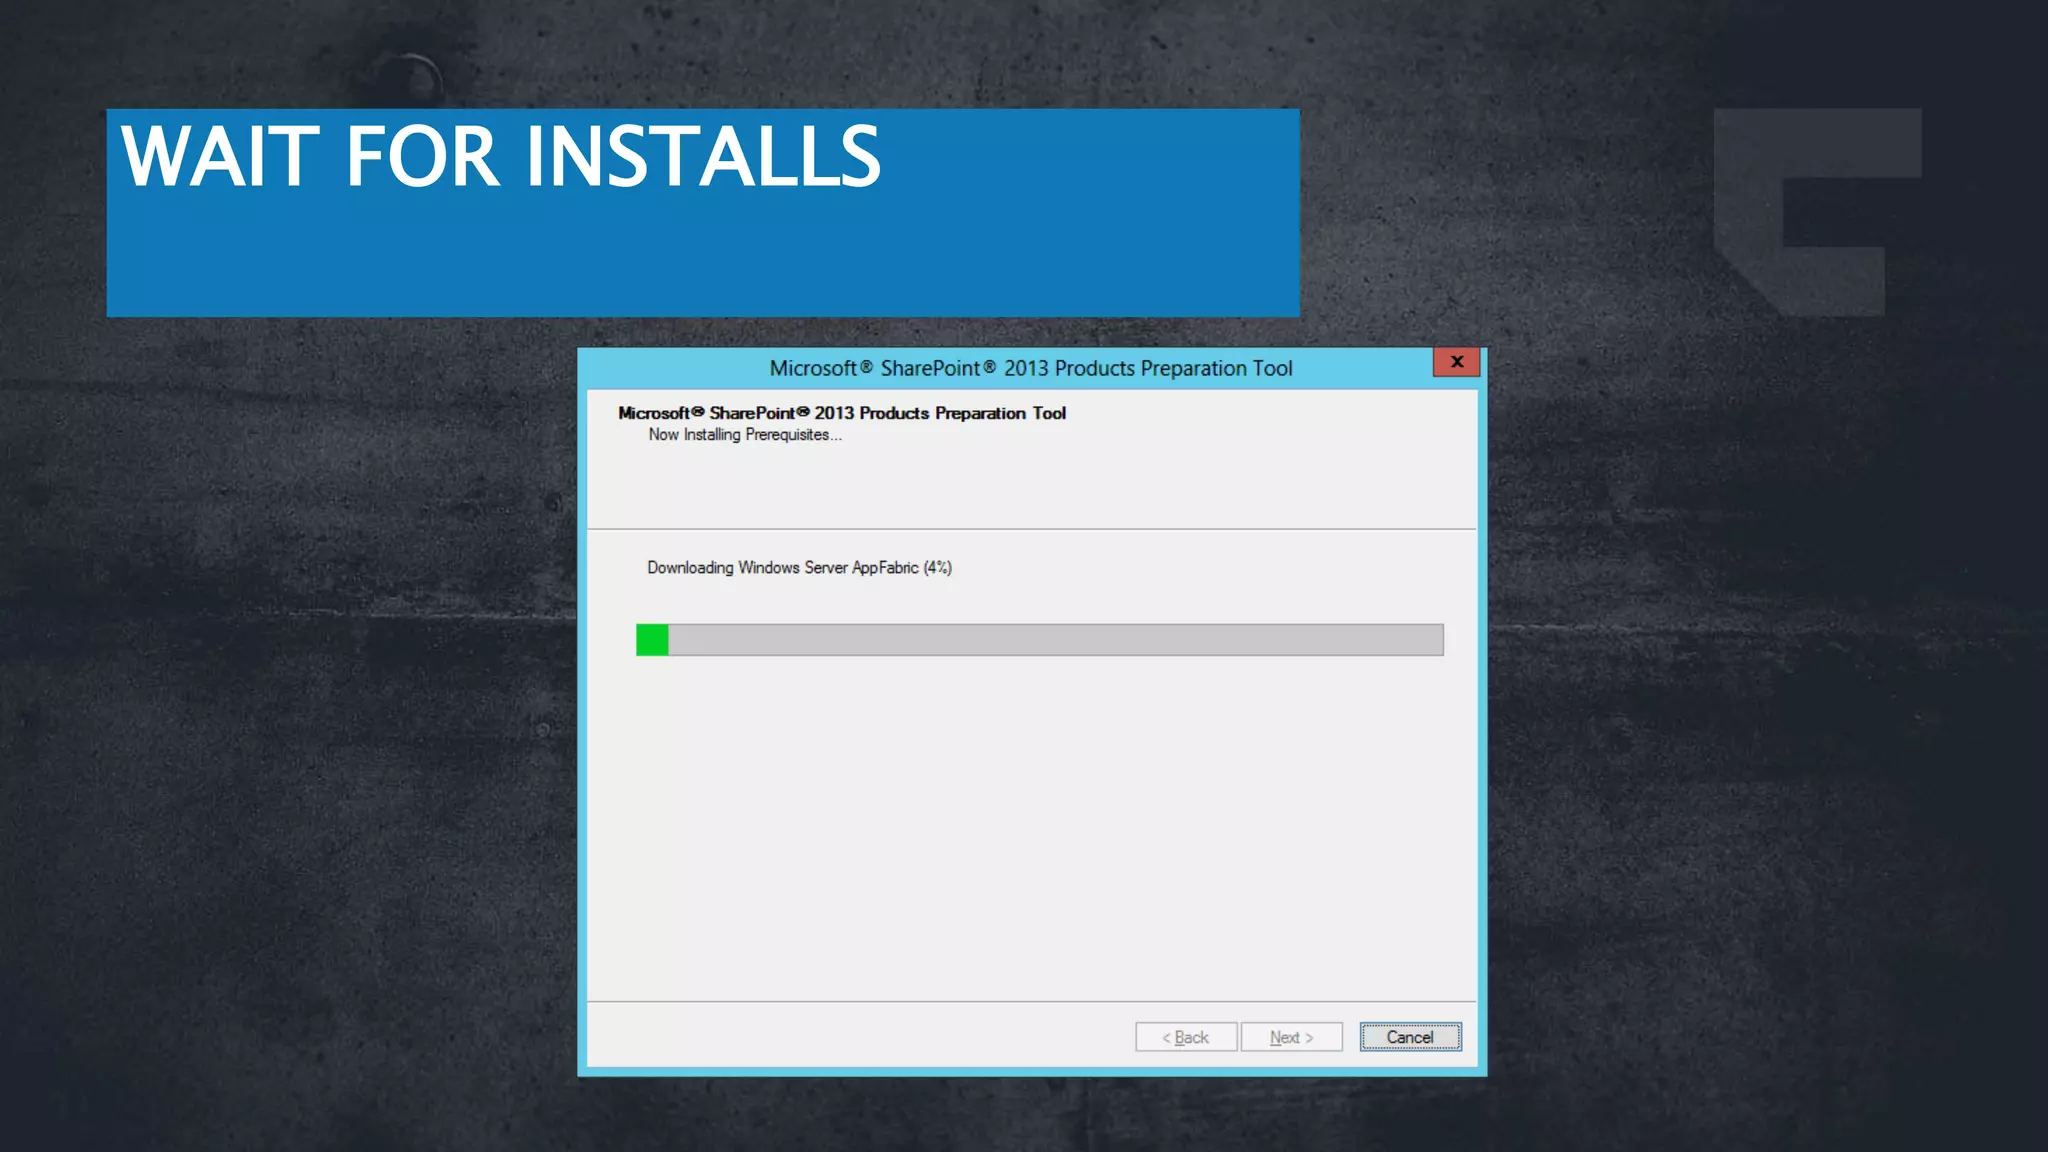2048x1152 pixels.
Task: Click the 'WAIT FOR INSTALLS' slide title
Action: (501, 156)
